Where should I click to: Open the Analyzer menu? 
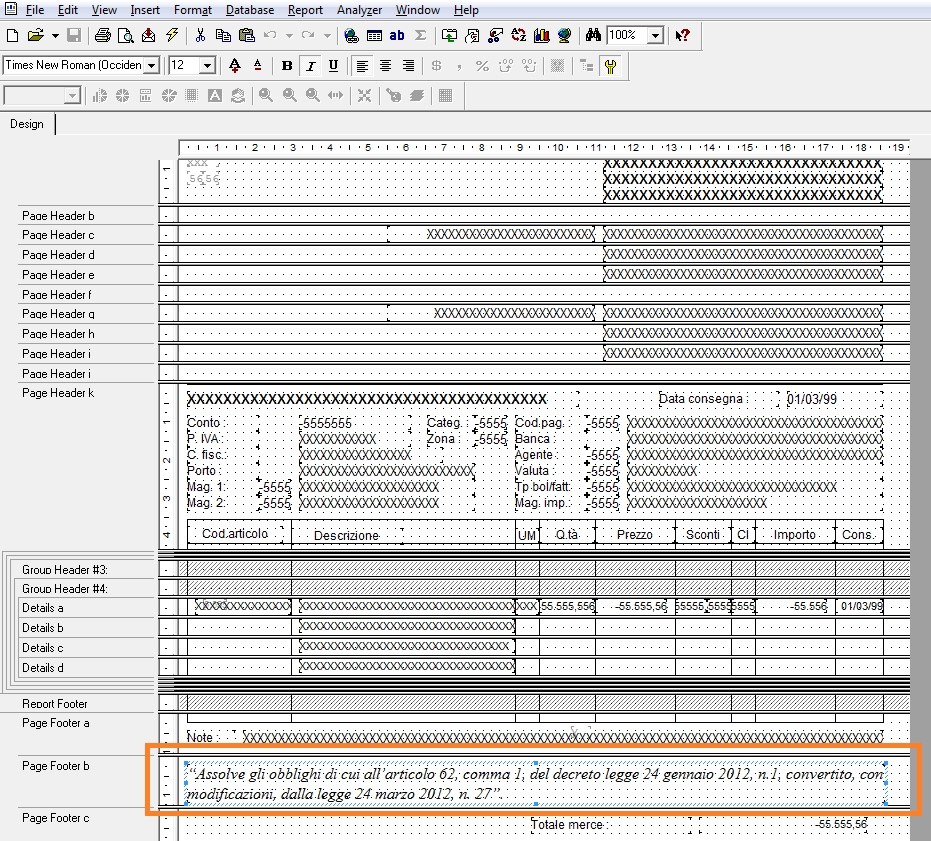(359, 10)
